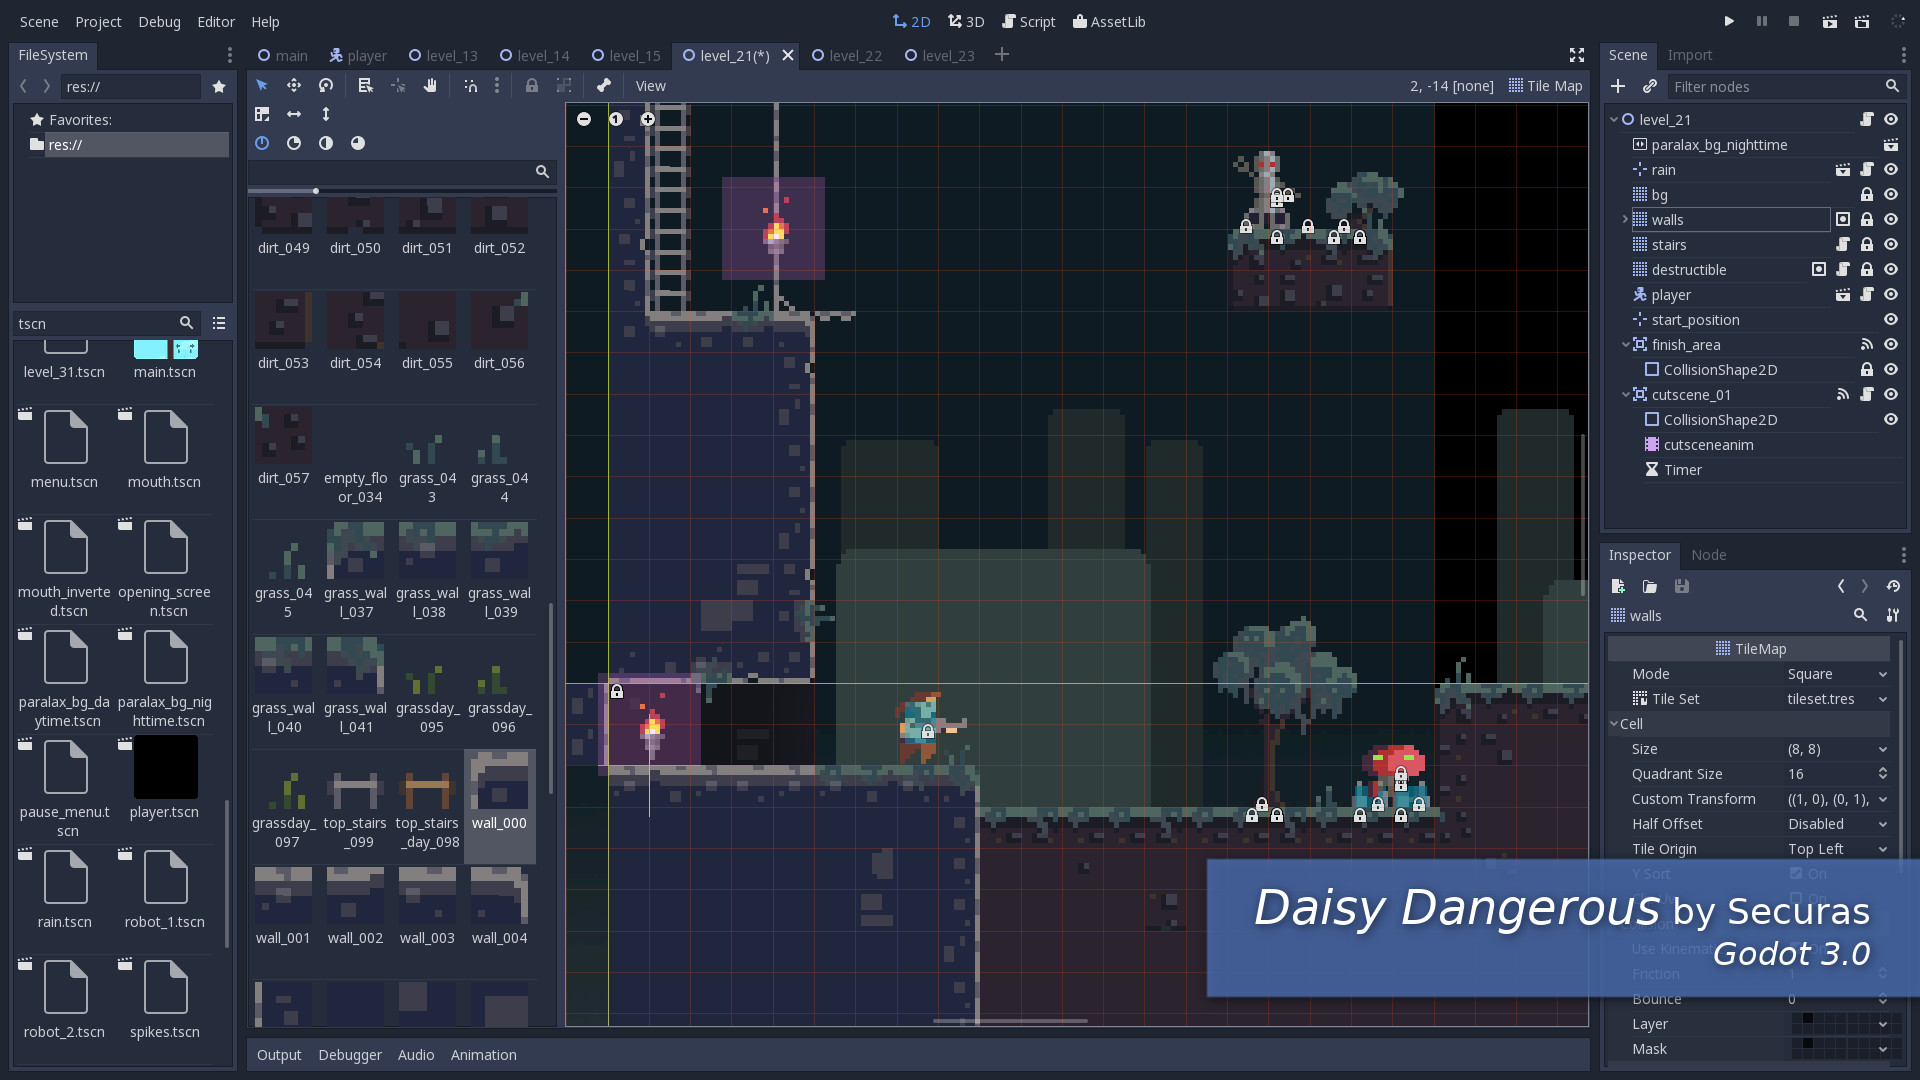The image size is (1920, 1080).
Task: Open the Debug menu in menu bar
Action: 160,21
